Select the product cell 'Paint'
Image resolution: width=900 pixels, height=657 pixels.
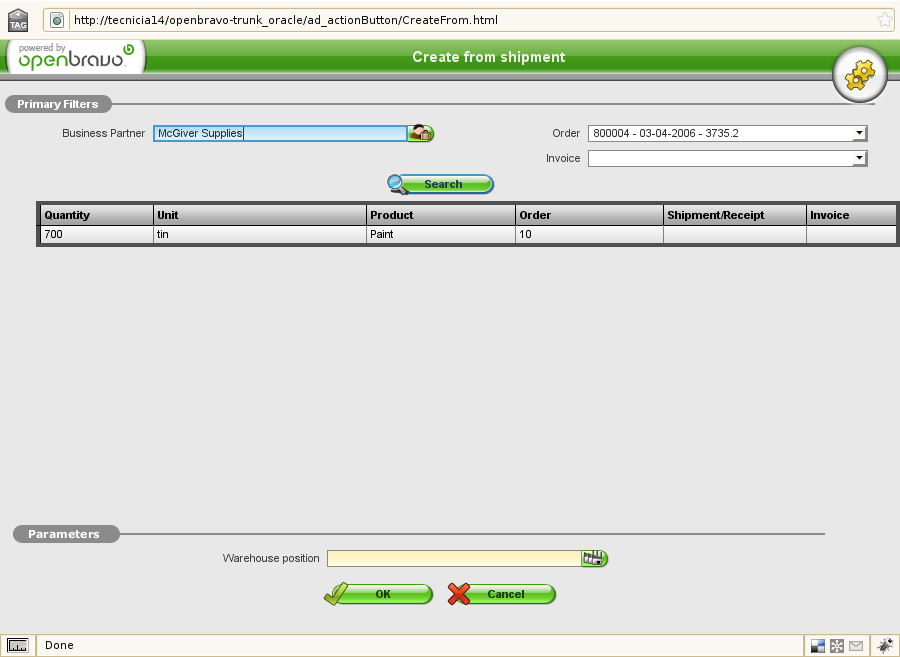click(x=441, y=234)
